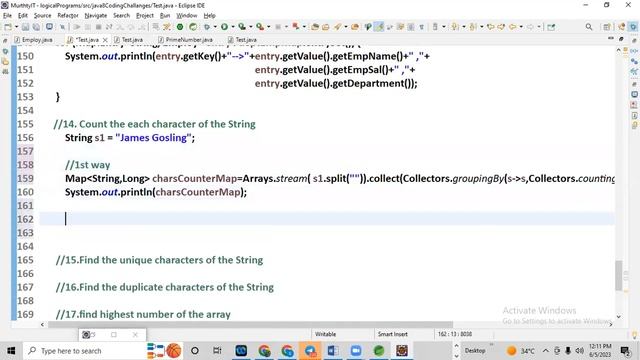The height and width of the screenshot is (360, 640).
Task: Click the Debug bug icon
Action: coord(207,27)
